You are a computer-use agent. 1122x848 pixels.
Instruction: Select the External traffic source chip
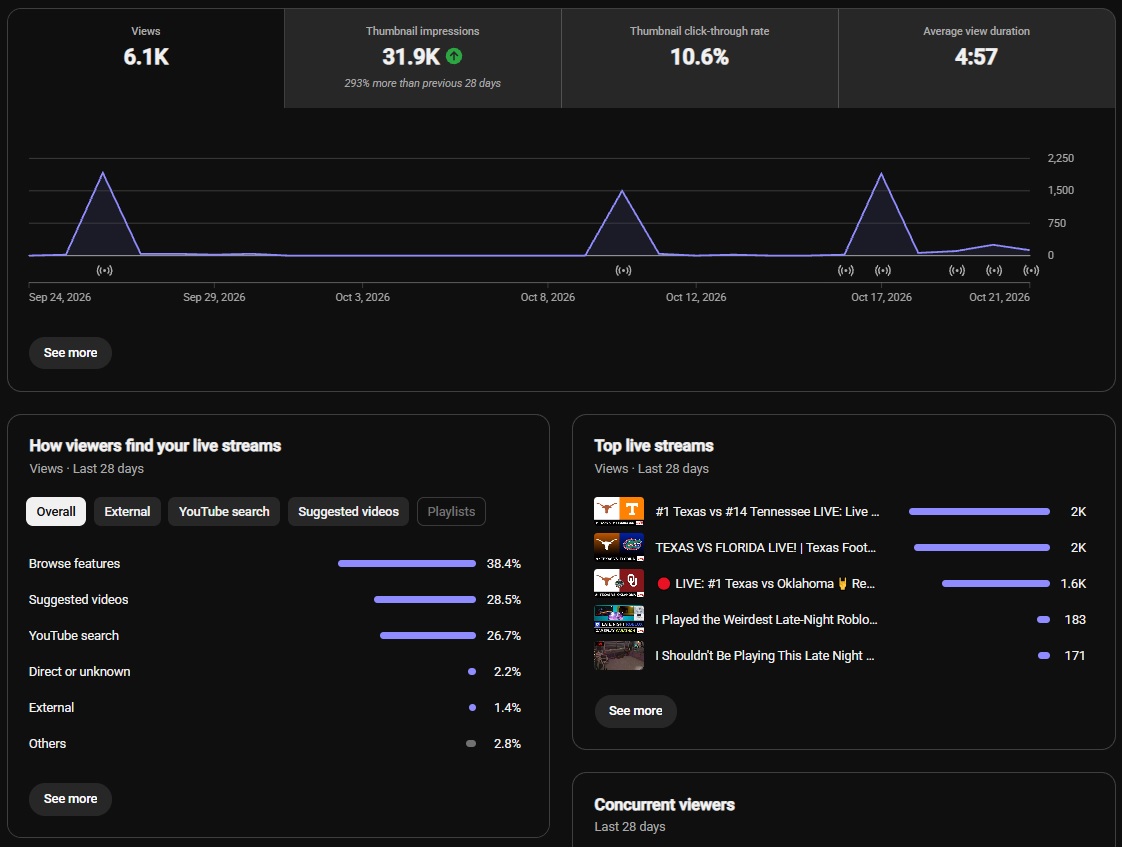point(127,512)
